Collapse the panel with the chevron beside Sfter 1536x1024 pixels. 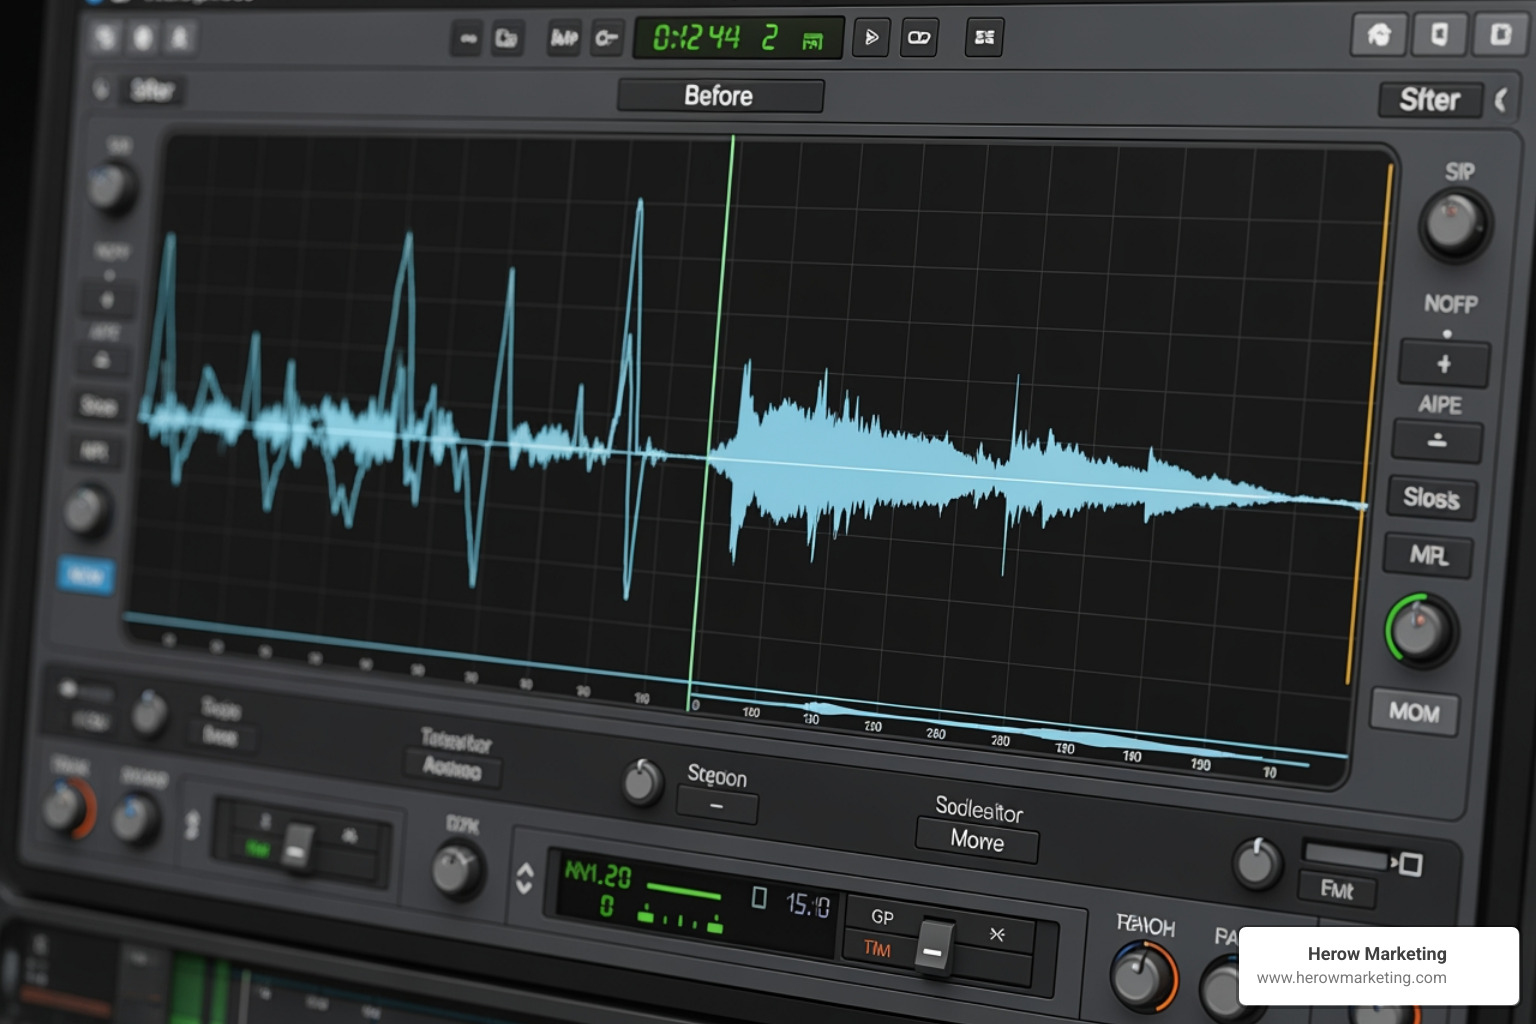coord(1502,100)
